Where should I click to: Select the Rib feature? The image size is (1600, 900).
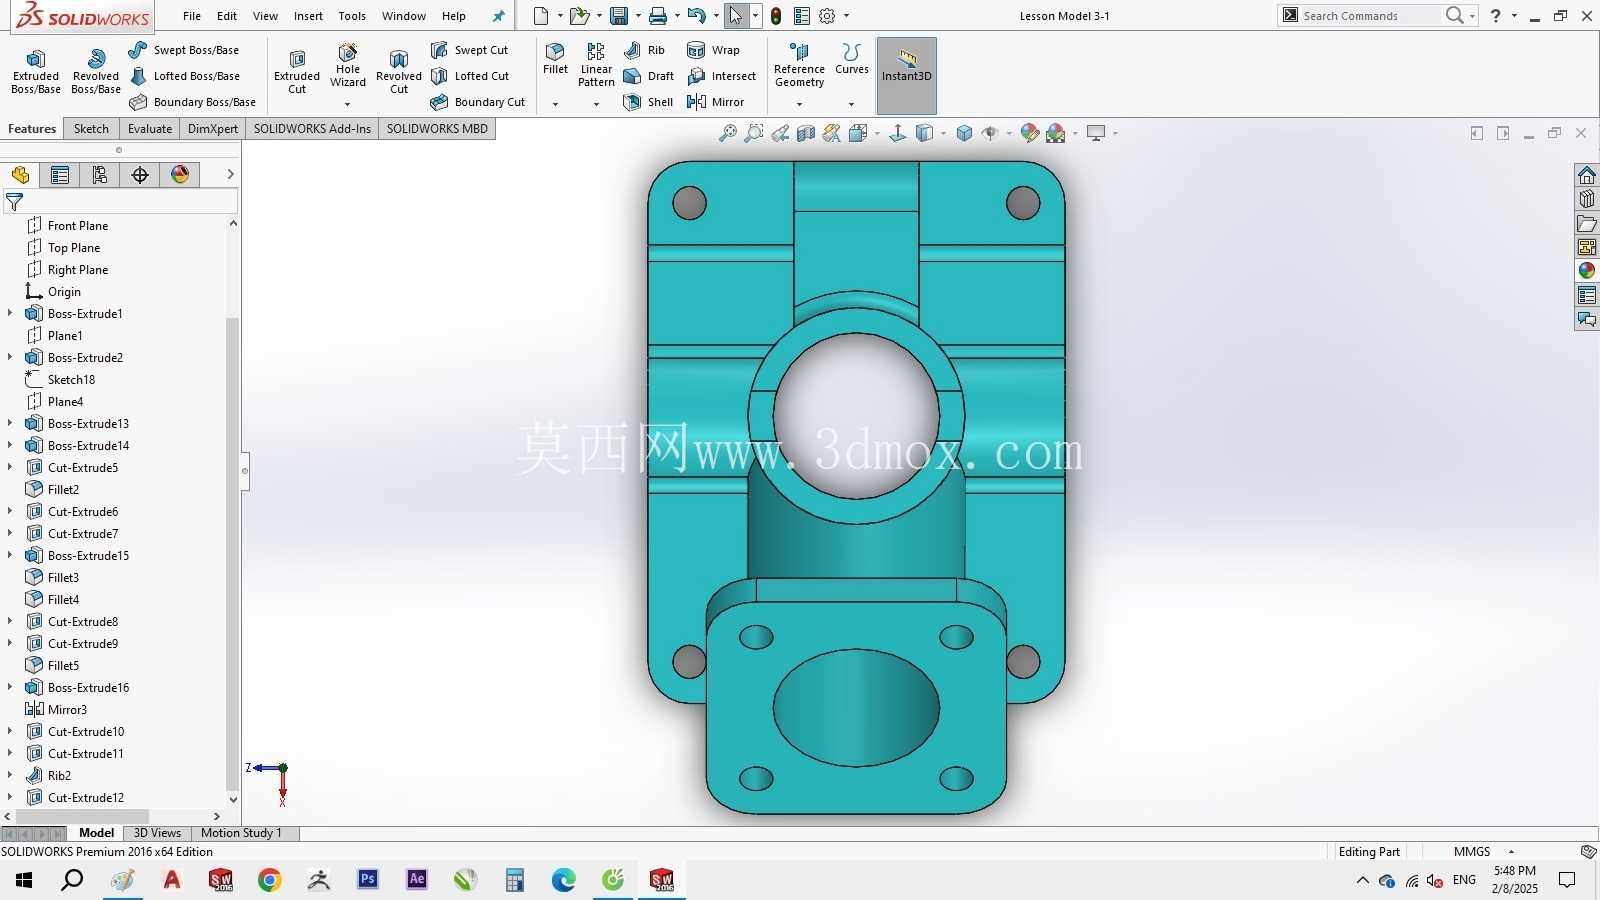(x=644, y=50)
